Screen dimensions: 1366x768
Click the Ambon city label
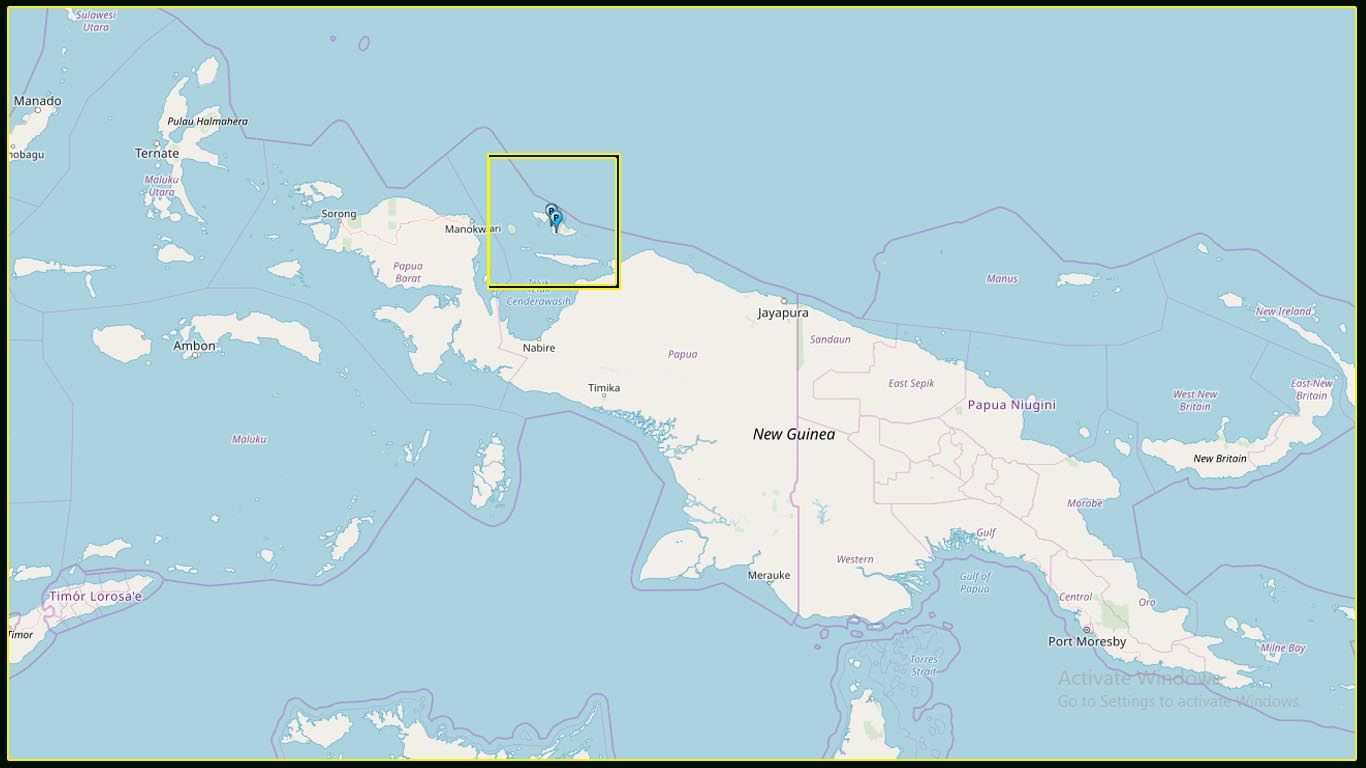[x=192, y=345]
